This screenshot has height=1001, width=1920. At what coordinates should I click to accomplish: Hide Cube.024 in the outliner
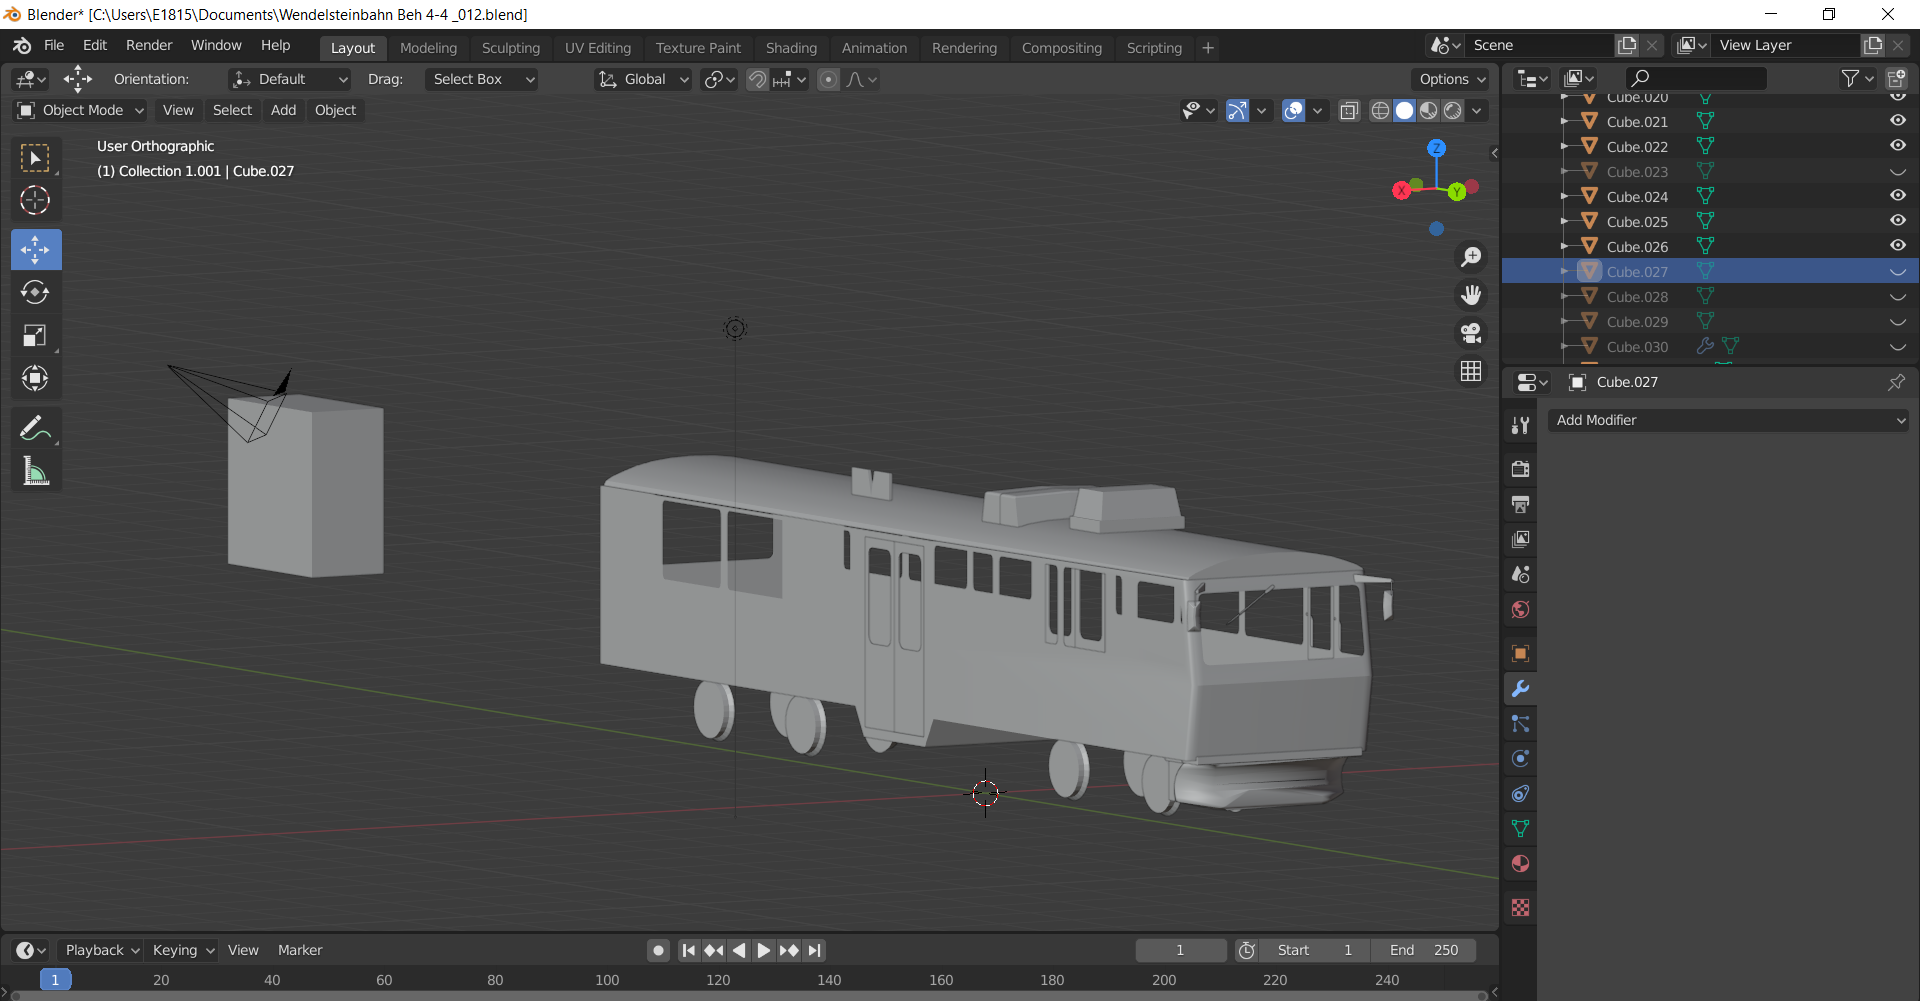coord(1897,196)
